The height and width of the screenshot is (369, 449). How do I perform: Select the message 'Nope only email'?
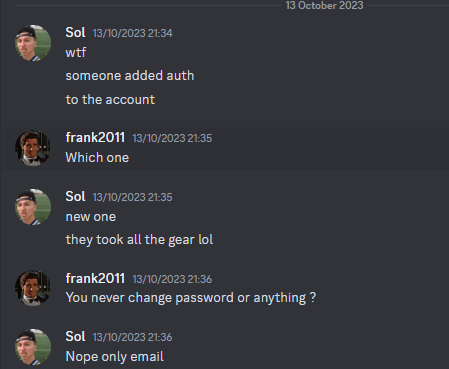[x=114, y=357]
